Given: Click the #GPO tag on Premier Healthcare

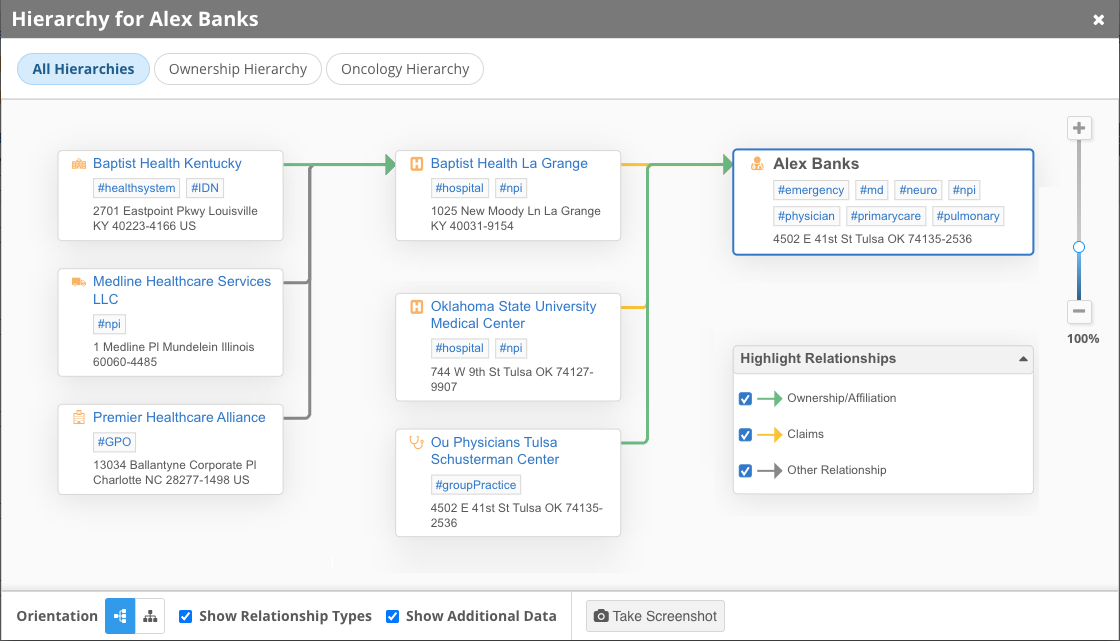Looking at the screenshot, I should click(x=114, y=442).
